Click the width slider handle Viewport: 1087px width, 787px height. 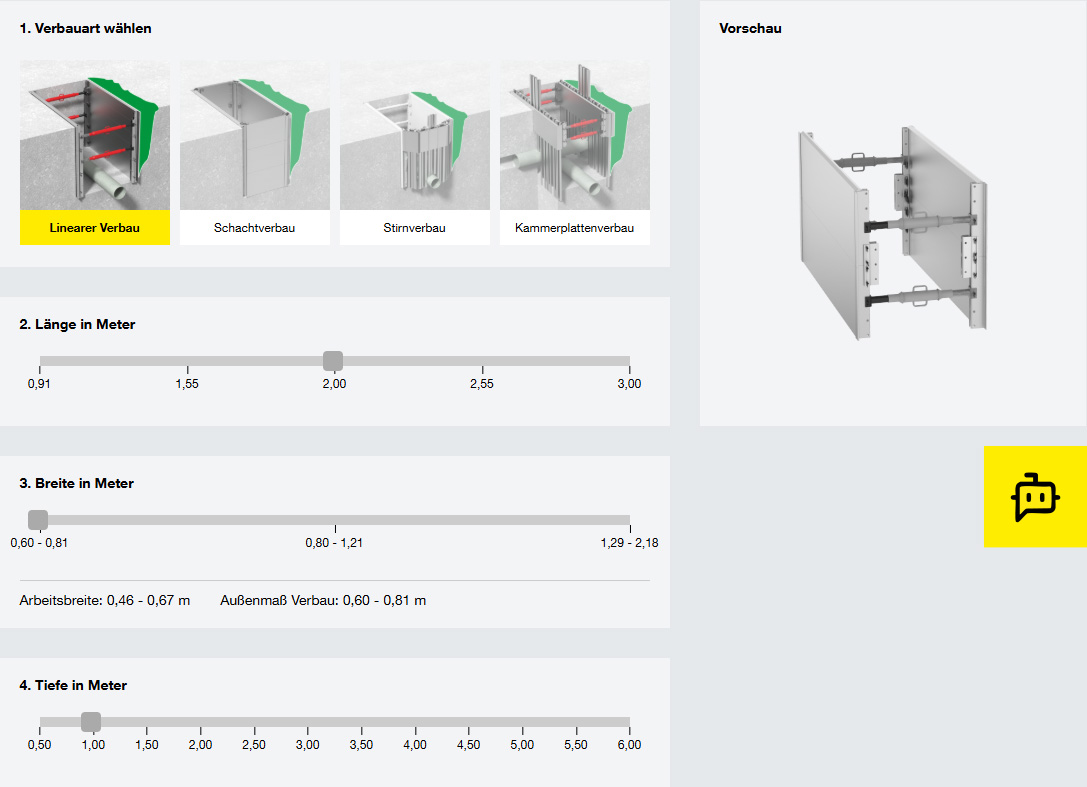tap(38, 520)
